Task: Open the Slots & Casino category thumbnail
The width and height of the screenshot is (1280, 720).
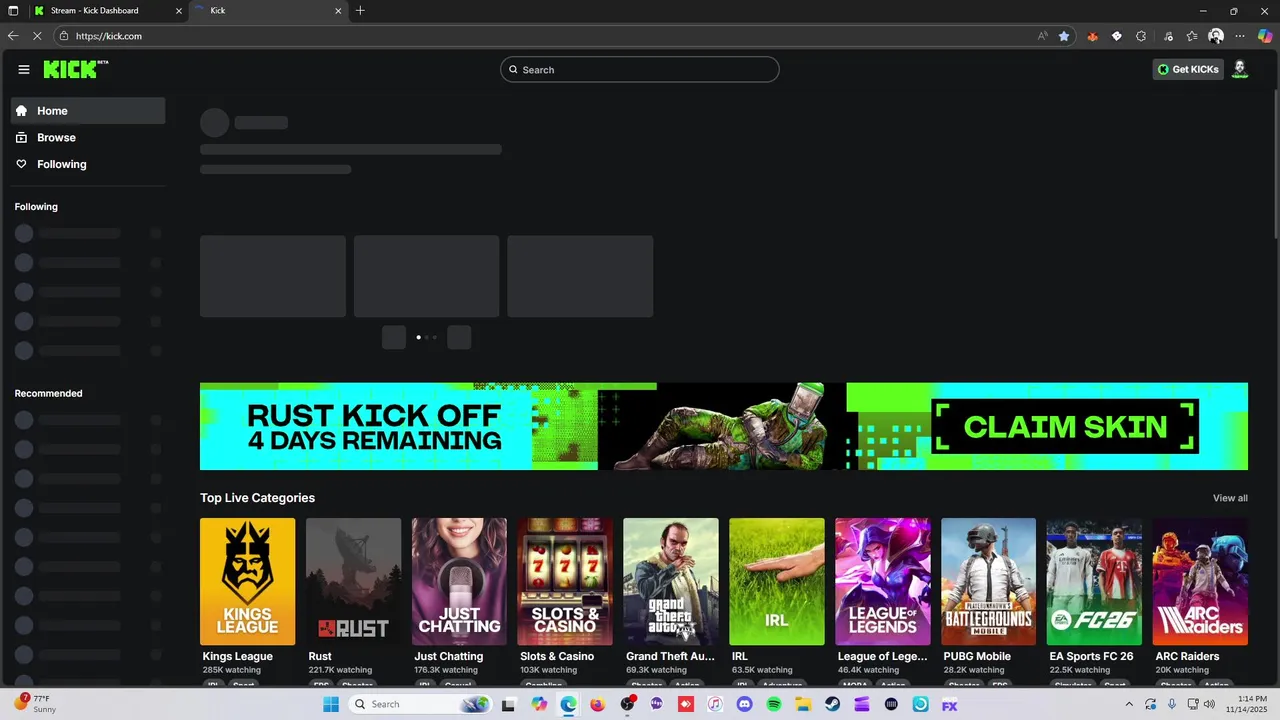Action: [565, 581]
